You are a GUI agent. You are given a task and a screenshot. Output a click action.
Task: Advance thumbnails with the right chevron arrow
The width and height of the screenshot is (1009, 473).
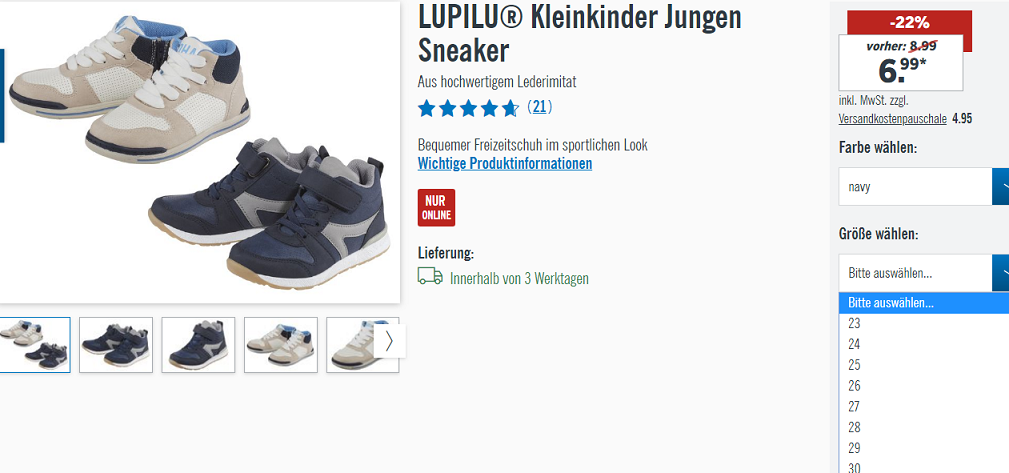pyautogui.click(x=389, y=340)
